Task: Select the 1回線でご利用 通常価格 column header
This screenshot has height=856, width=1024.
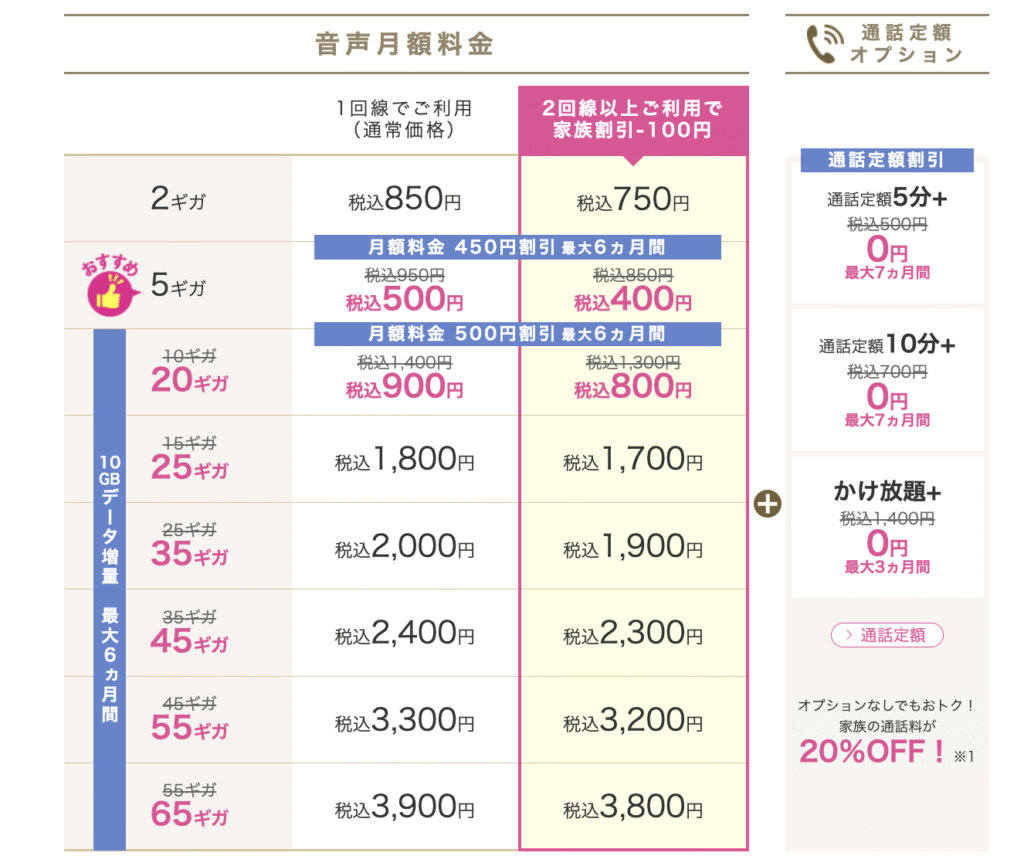Action: [405, 119]
